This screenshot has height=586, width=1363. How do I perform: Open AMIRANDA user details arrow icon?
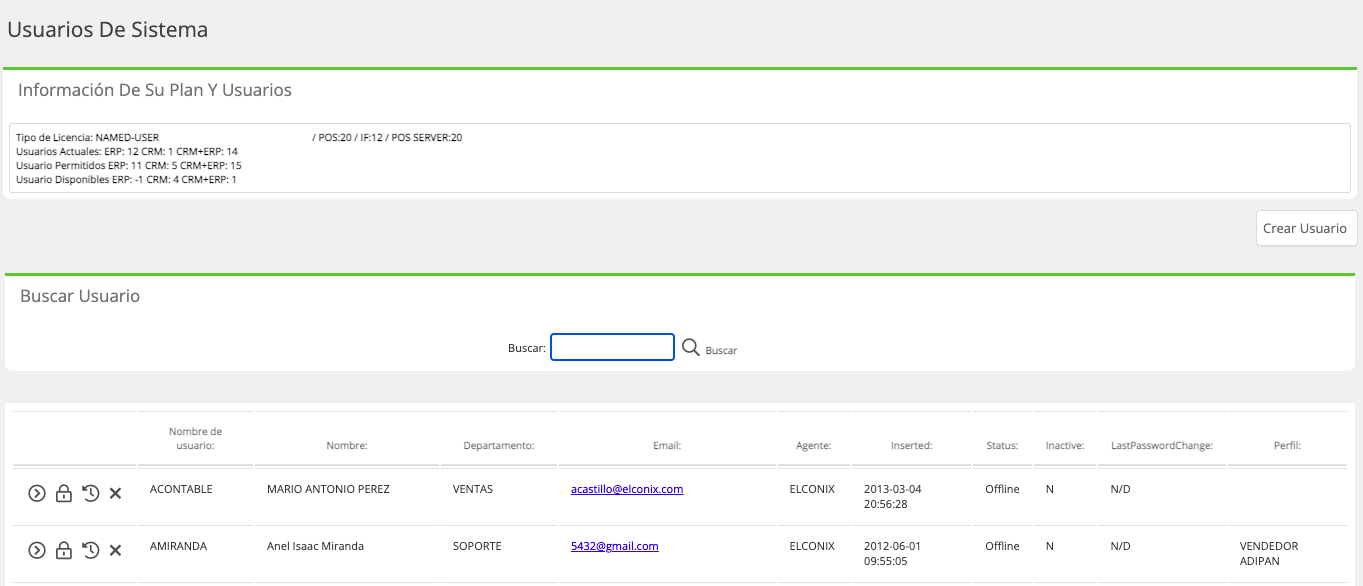pyautogui.click(x=37, y=550)
